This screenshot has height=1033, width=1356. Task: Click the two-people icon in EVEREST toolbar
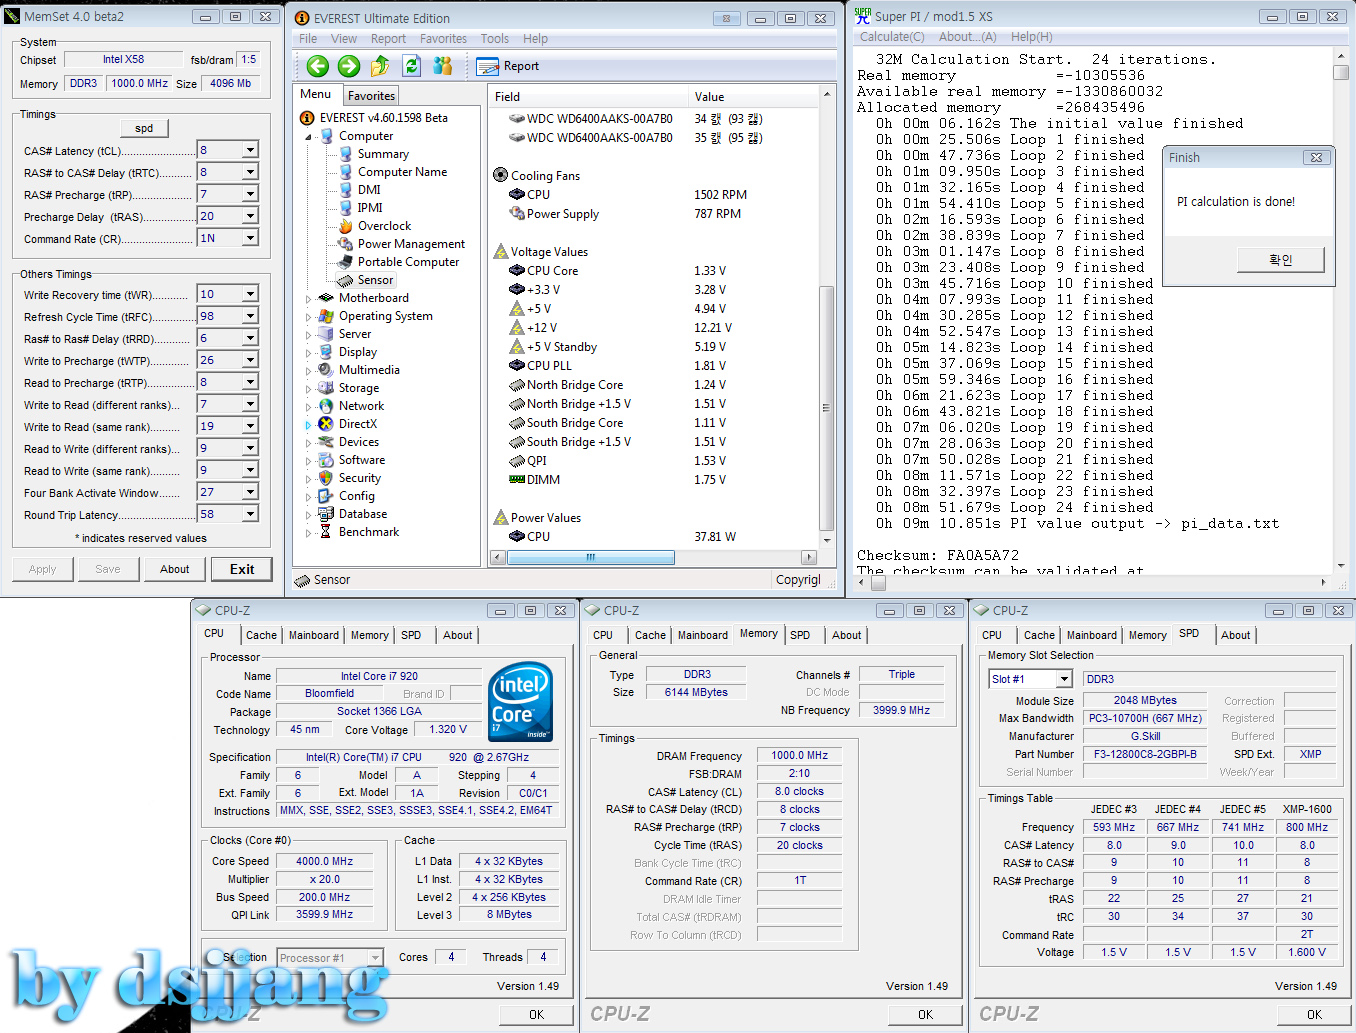pyautogui.click(x=442, y=66)
